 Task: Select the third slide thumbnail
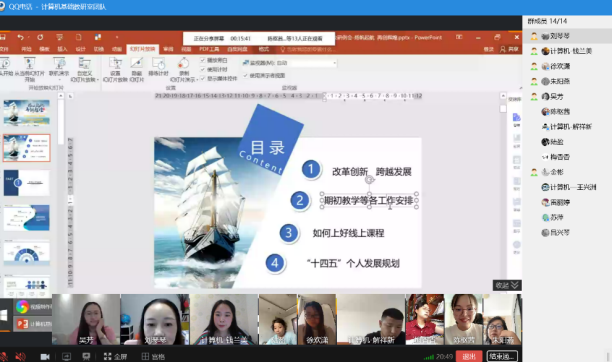pyautogui.click(x=27, y=183)
